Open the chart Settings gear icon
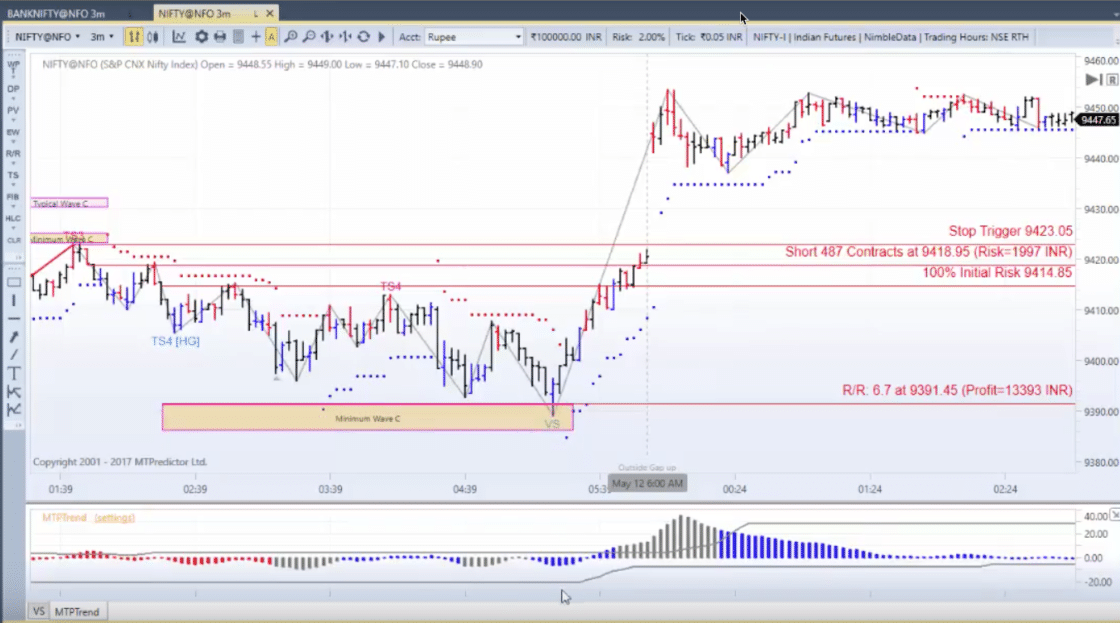Screen dimensions: 1120x623 click(201, 36)
